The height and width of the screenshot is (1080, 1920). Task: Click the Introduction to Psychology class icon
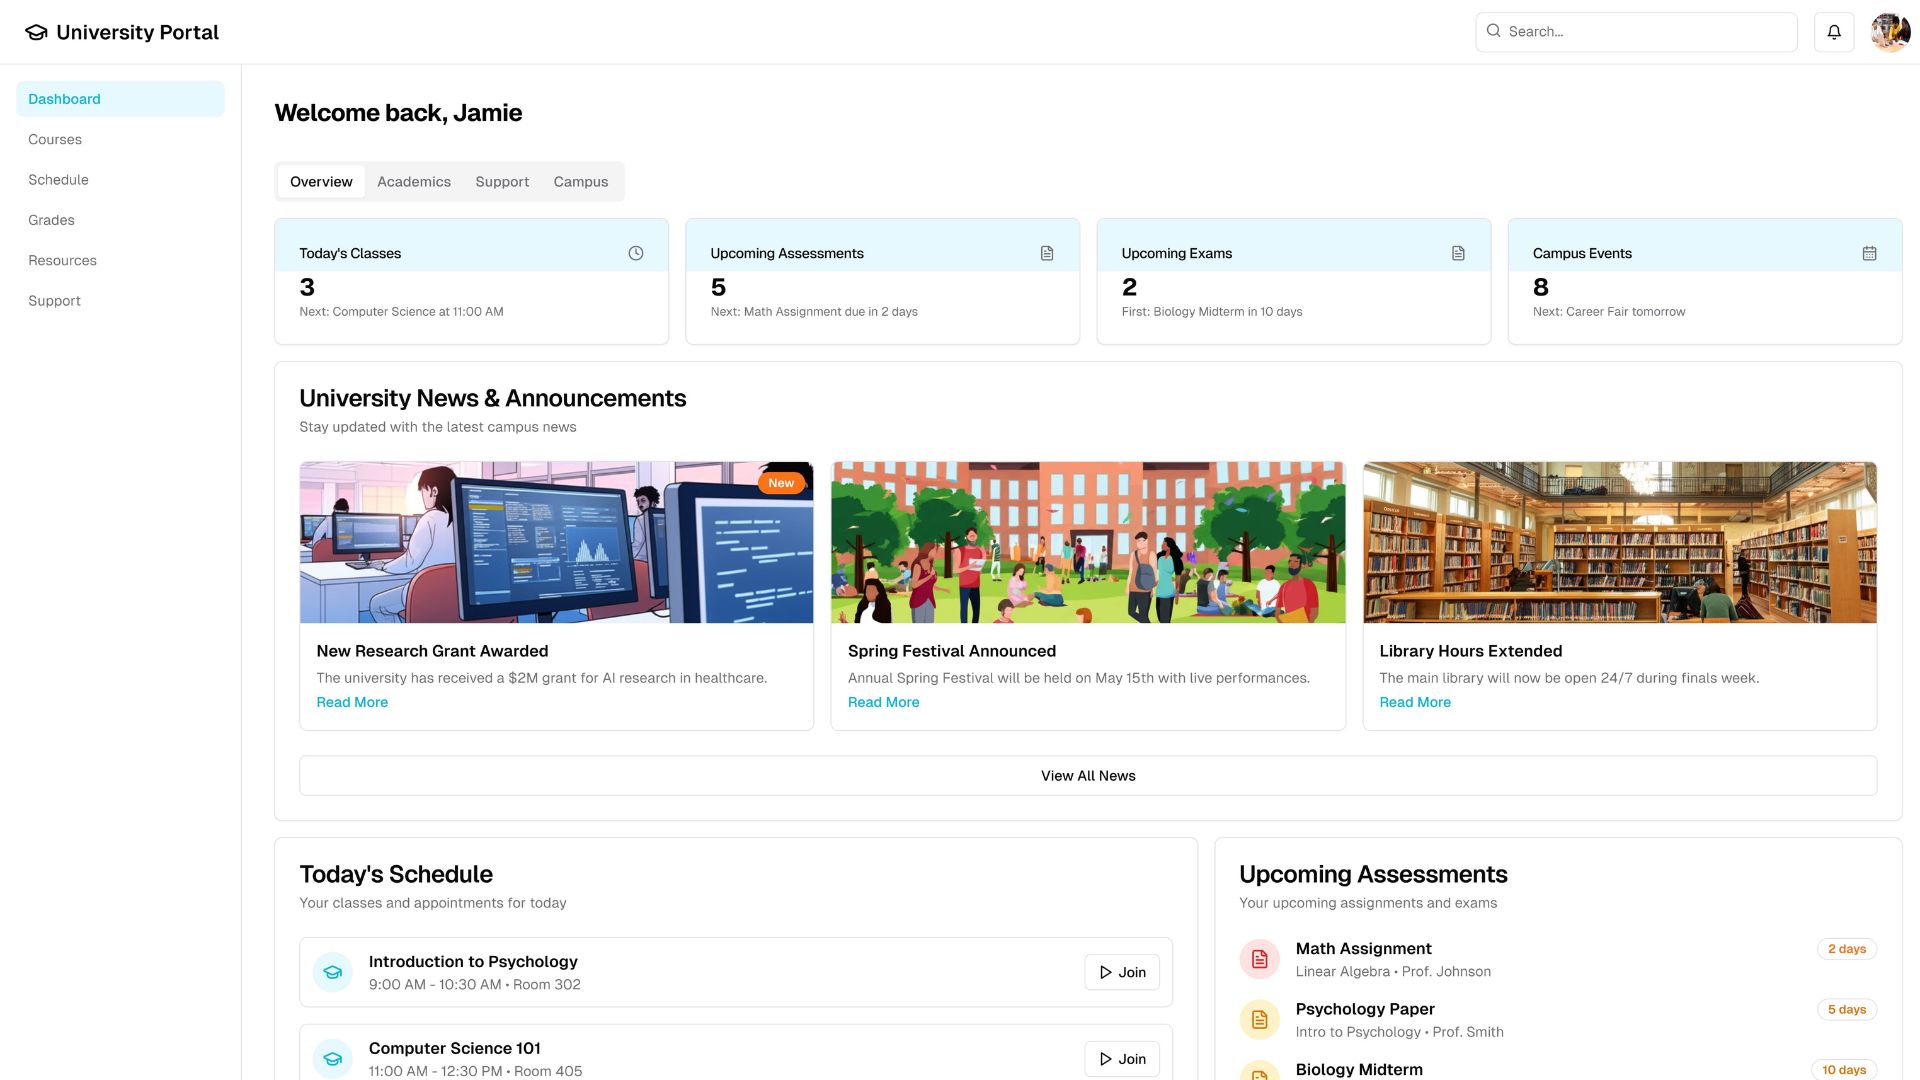(333, 972)
